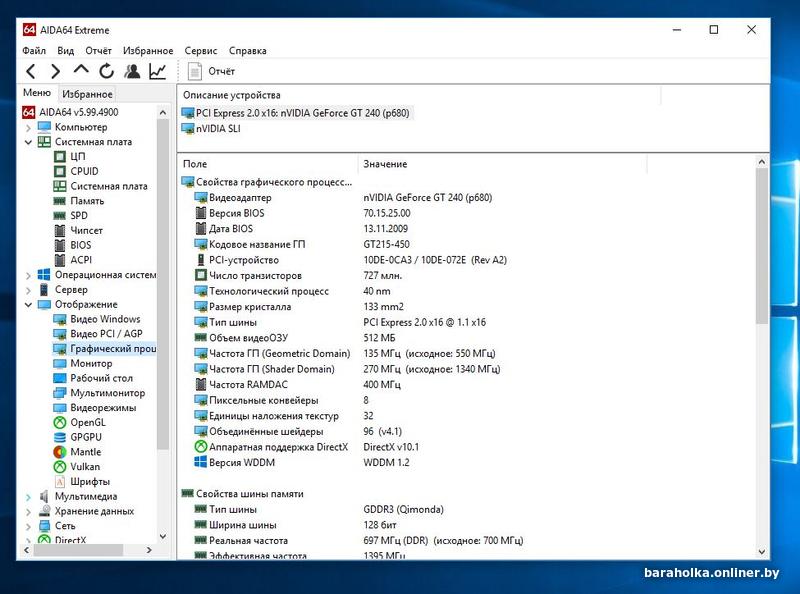Select the Мультимонитор icon
Viewport: 800px width, 594px height.
[60, 393]
